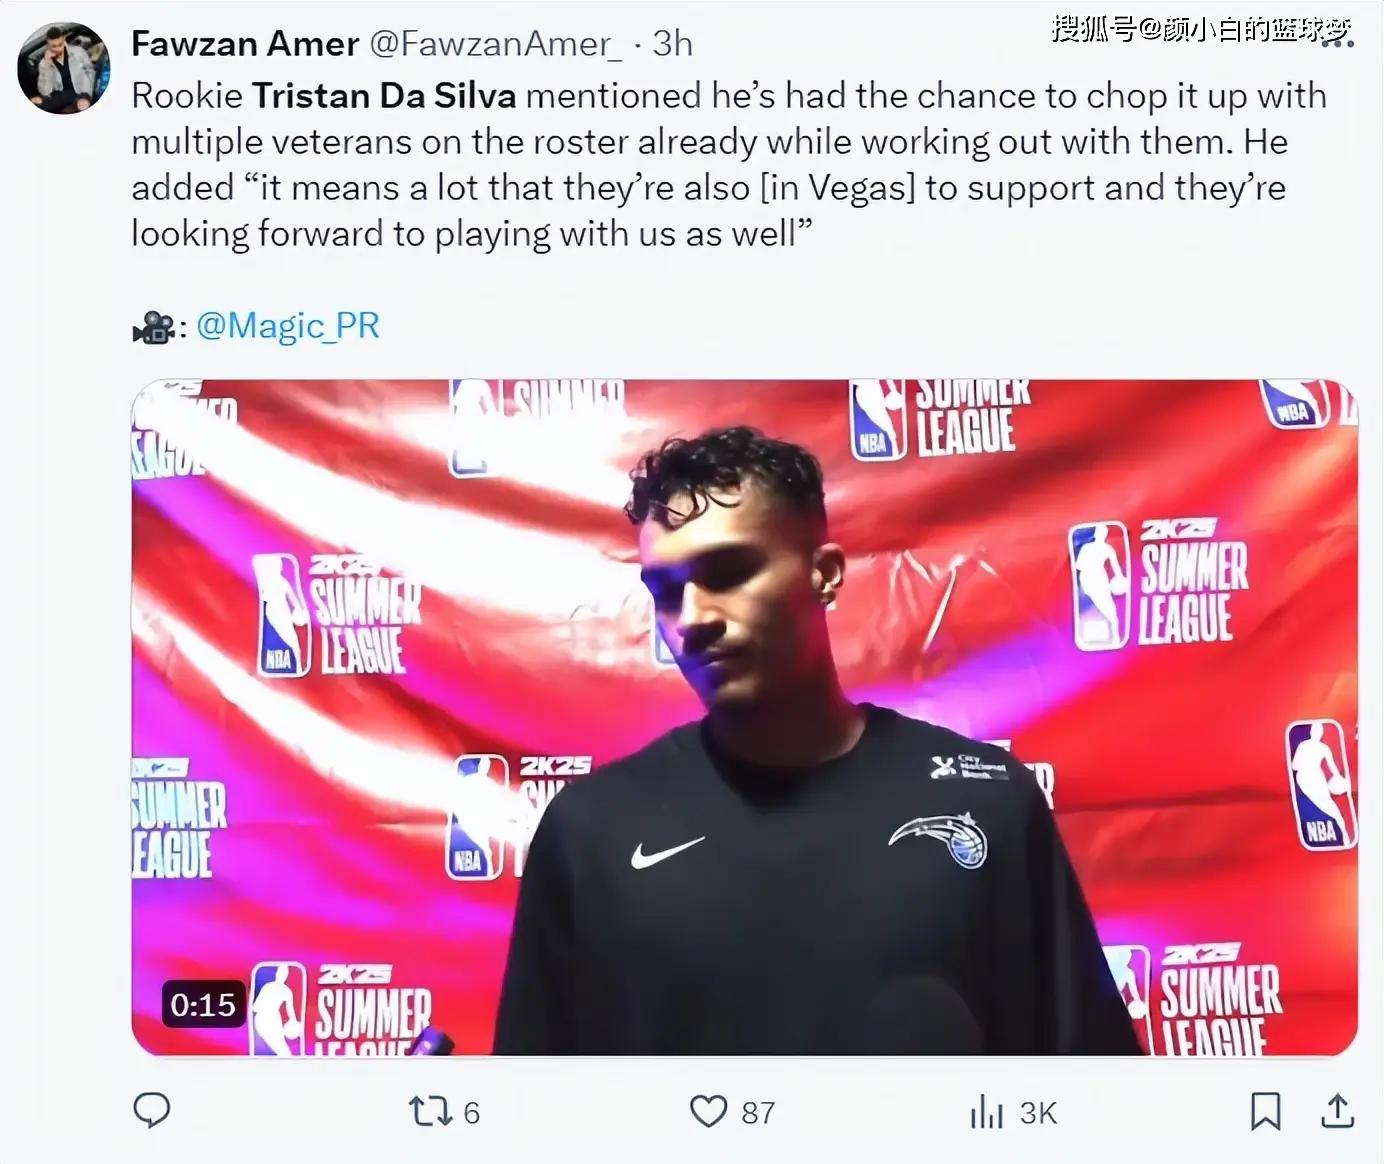
Task: Play the embedded interview video
Action: pyautogui.click(x=744, y=717)
